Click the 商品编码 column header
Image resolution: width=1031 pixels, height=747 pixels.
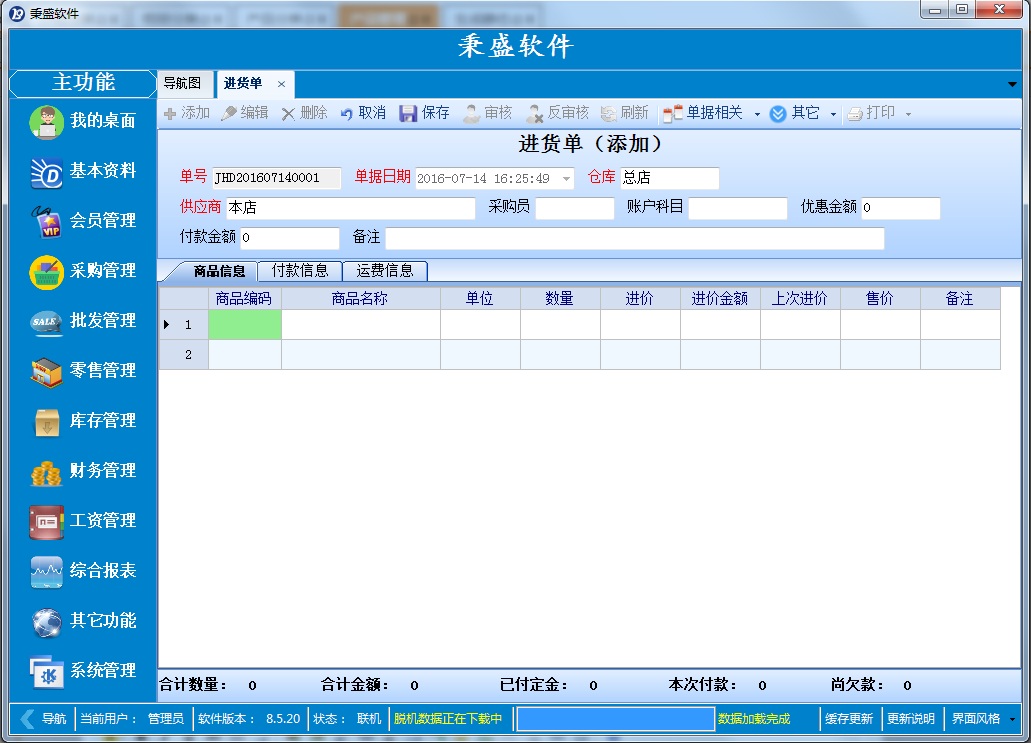point(245,299)
